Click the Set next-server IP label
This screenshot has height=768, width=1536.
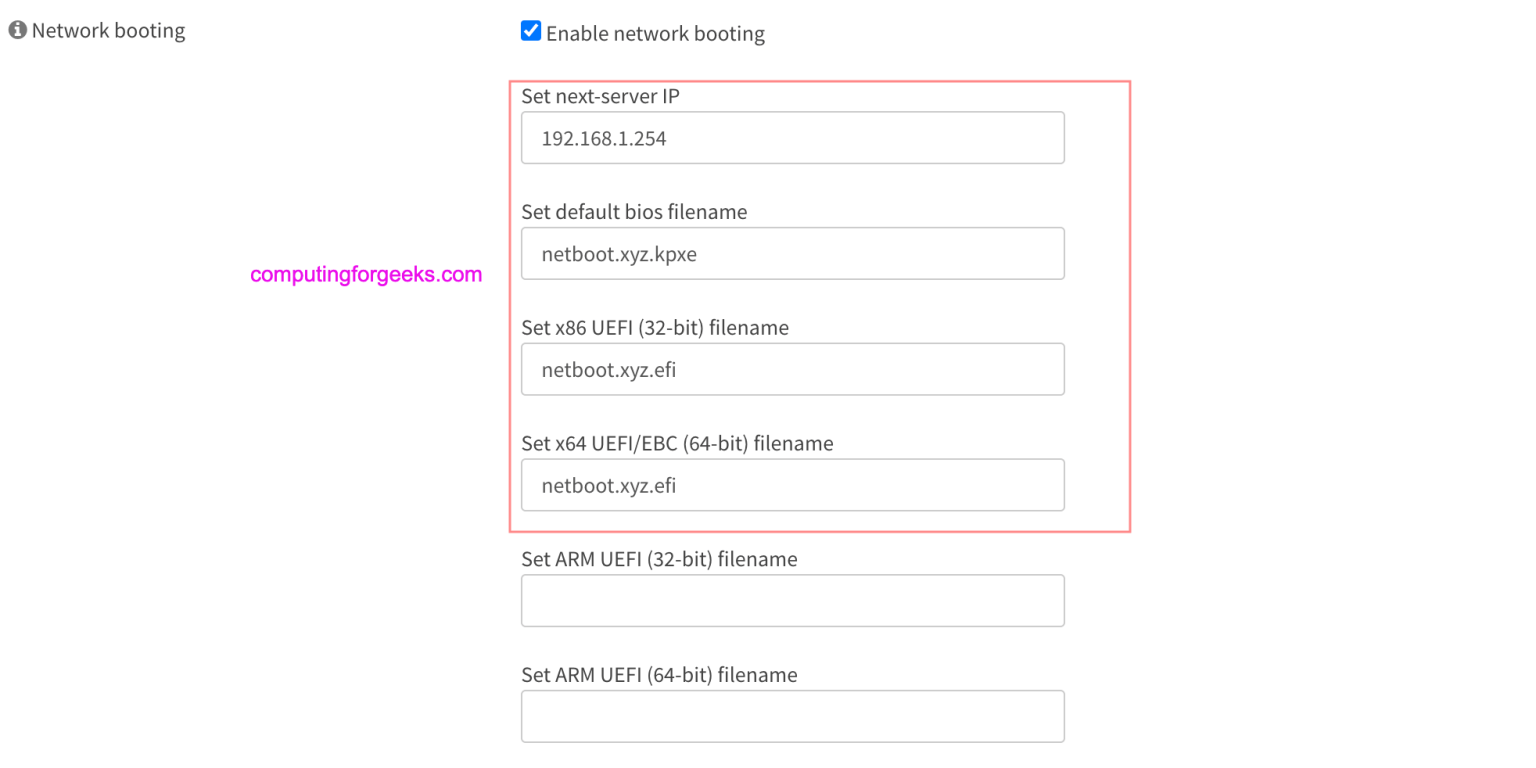pos(599,96)
